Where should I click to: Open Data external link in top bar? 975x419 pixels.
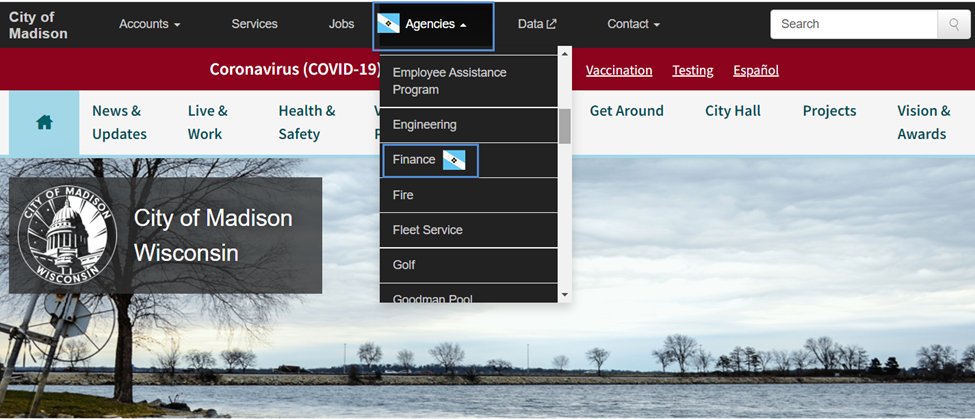(537, 24)
